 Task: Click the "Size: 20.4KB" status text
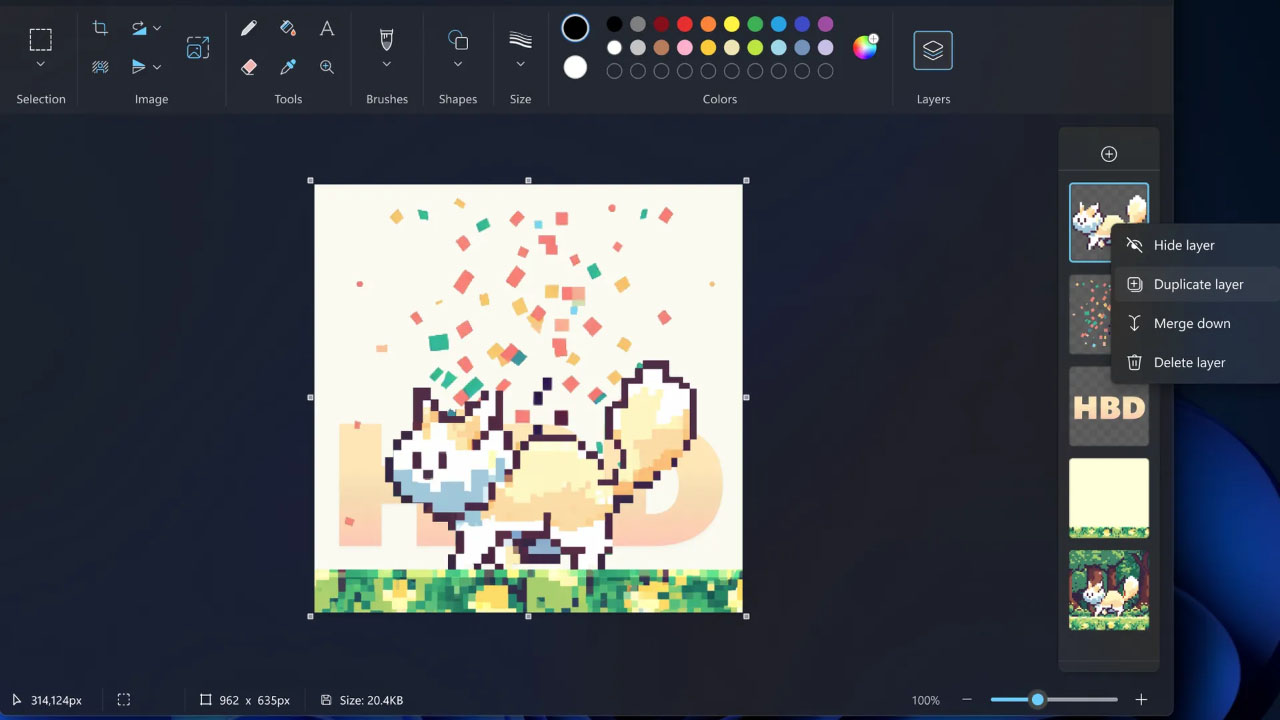371,700
